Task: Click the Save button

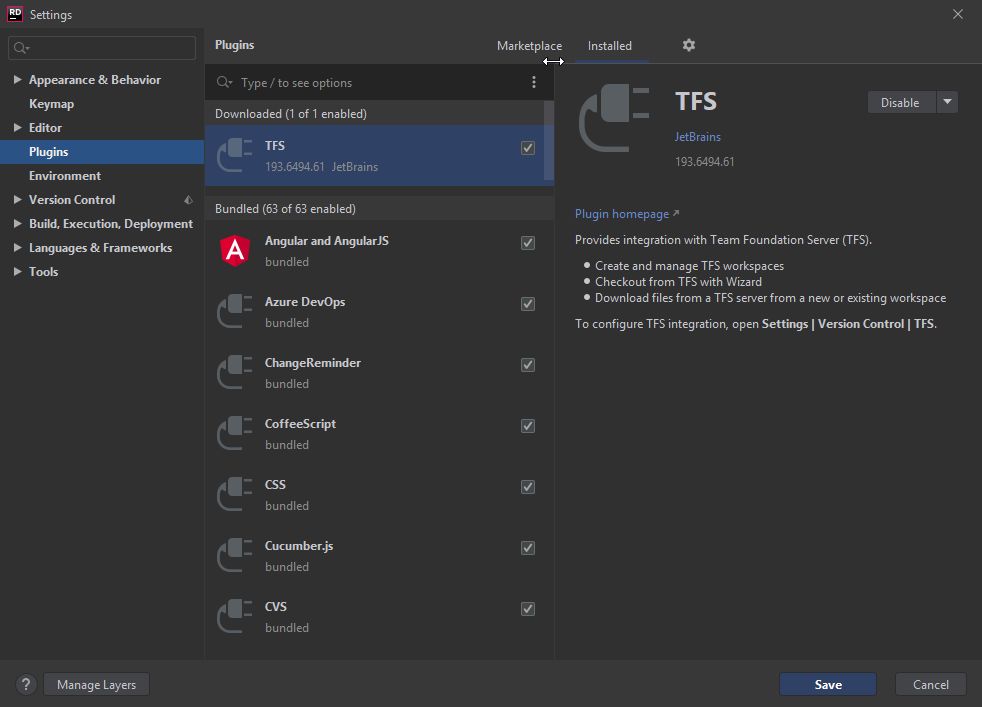Action: (x=827, y=684)
